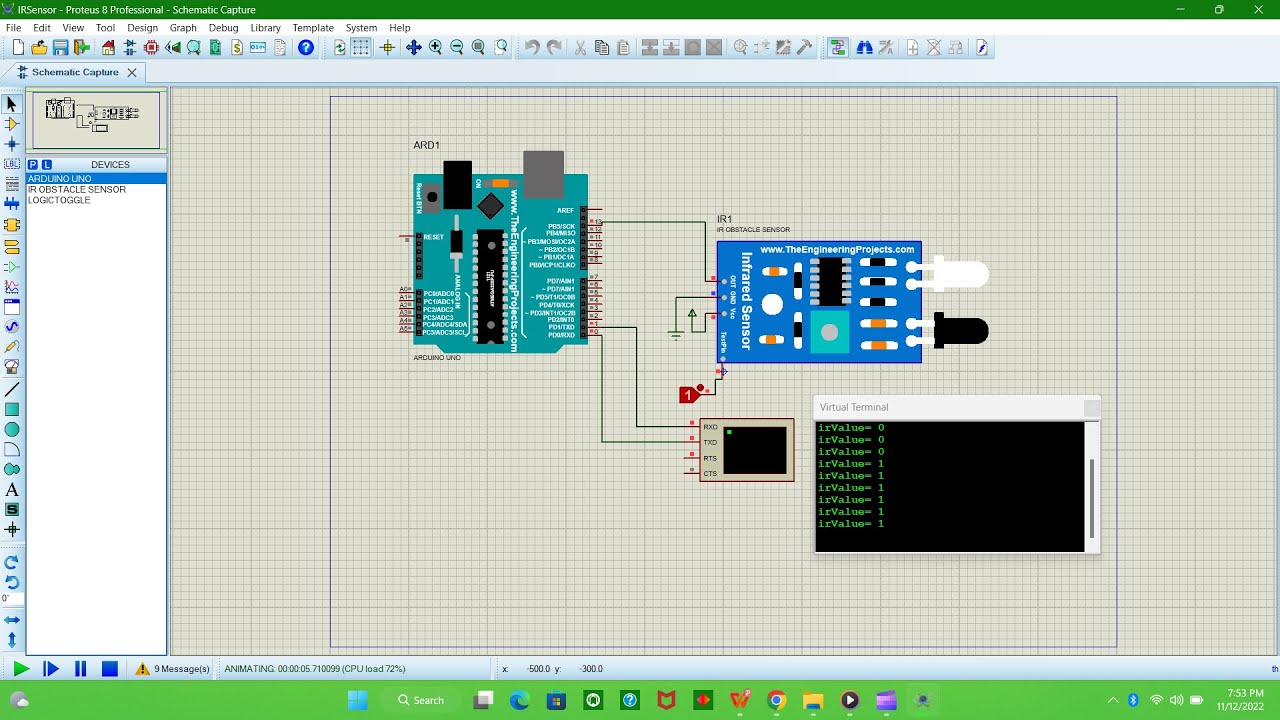Open the File menu
Viewport: 1280px width, 720px height.
tap(13, 28)
